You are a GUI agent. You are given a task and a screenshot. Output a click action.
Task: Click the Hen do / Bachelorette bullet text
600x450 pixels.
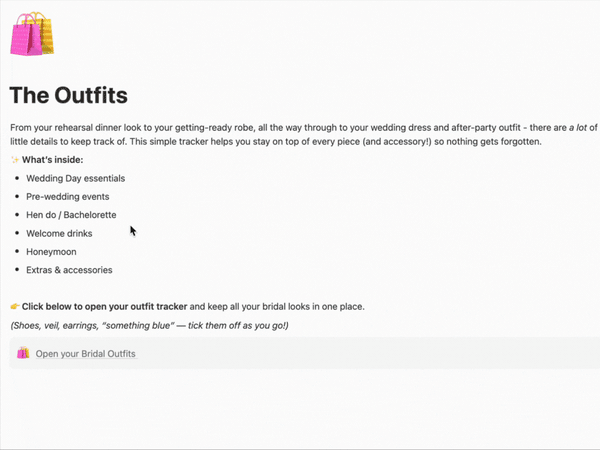[x=71, y=215]
